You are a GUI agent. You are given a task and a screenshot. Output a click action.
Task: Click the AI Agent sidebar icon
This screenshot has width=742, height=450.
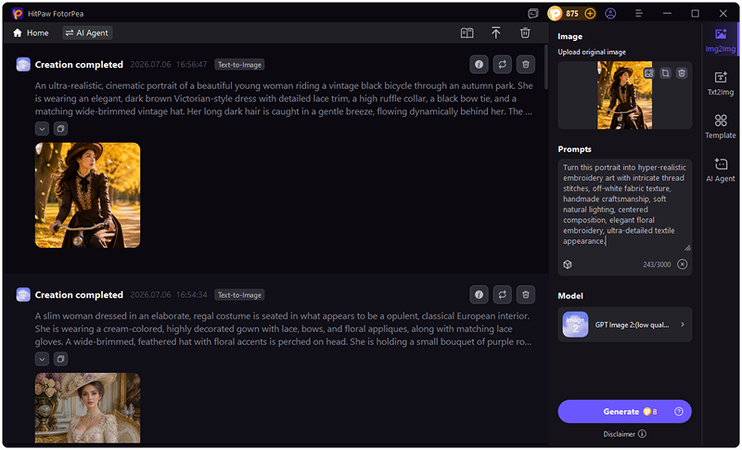[x=720, y=169]
